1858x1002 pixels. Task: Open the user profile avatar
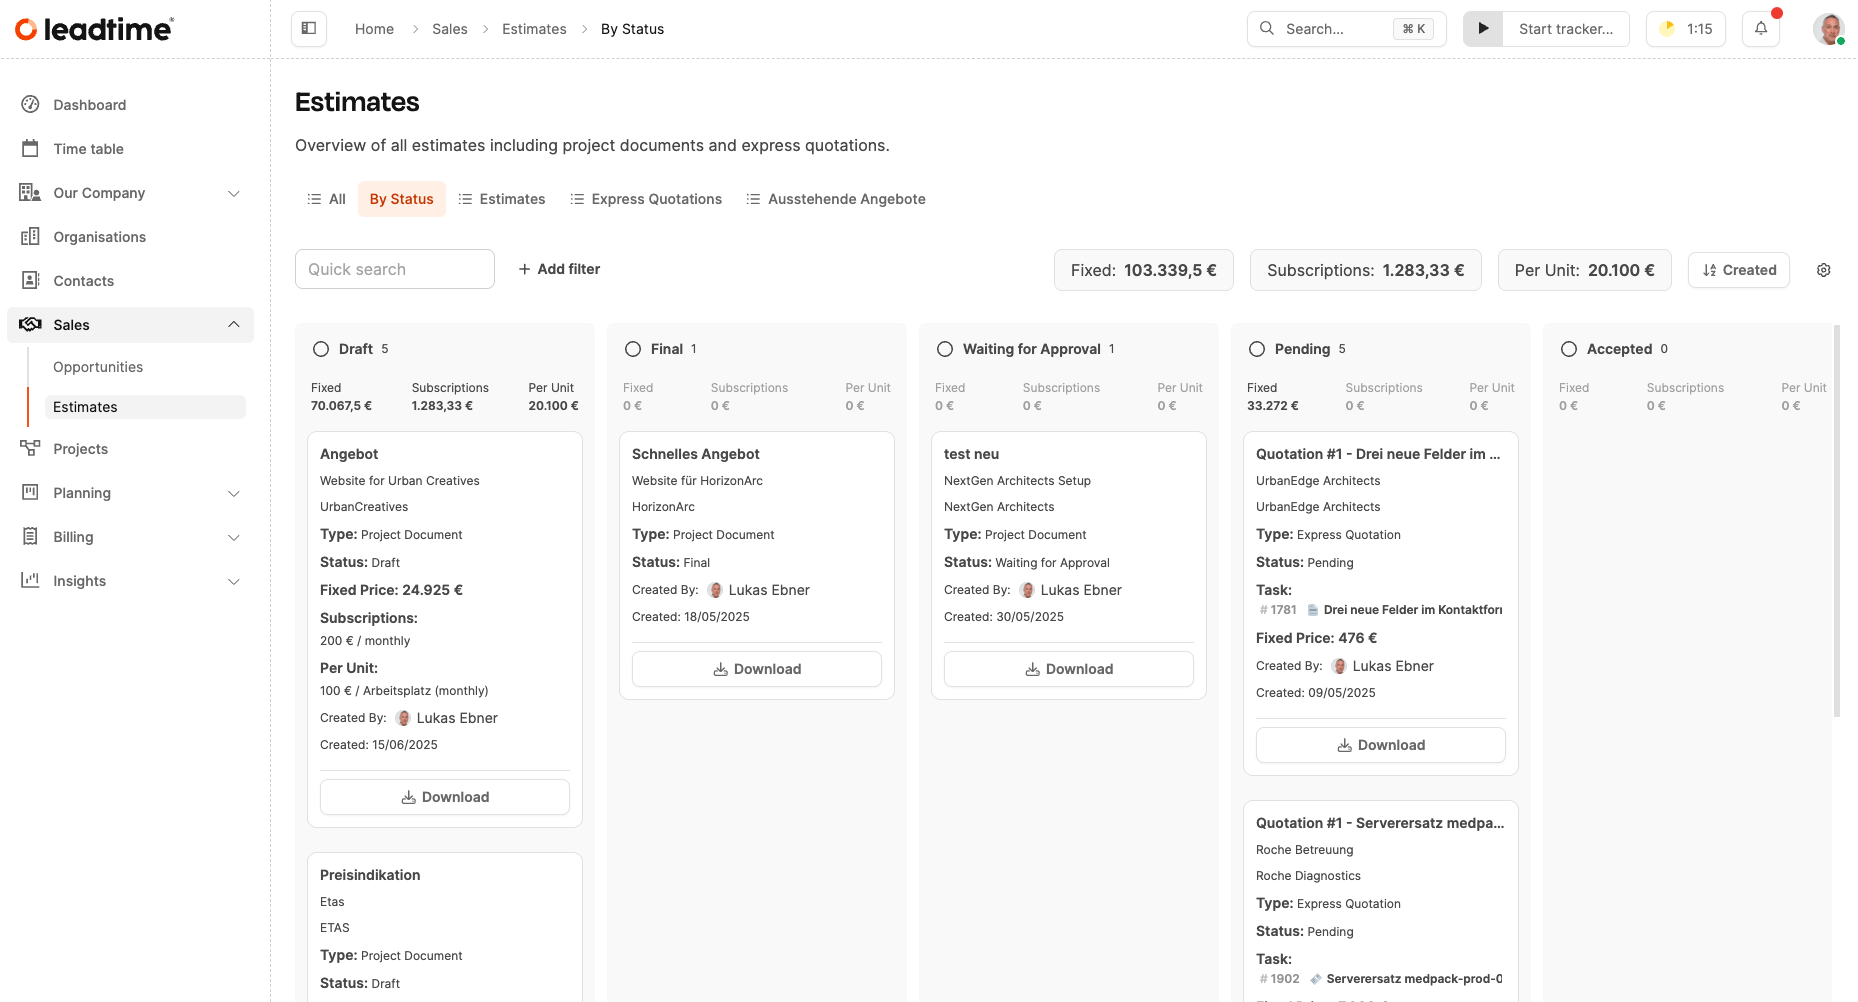click(x=1829, y=29)
